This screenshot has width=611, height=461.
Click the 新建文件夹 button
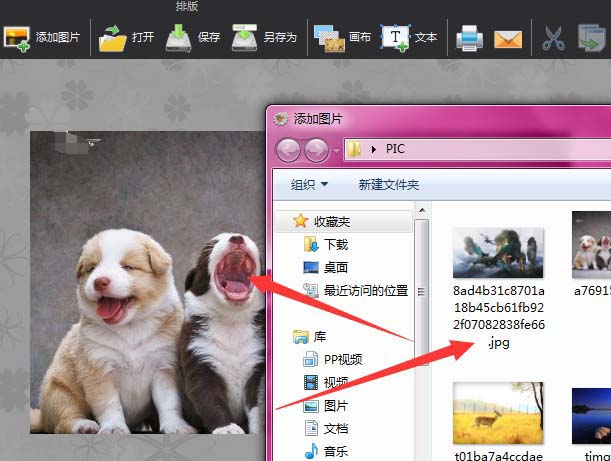click(388, 184)
